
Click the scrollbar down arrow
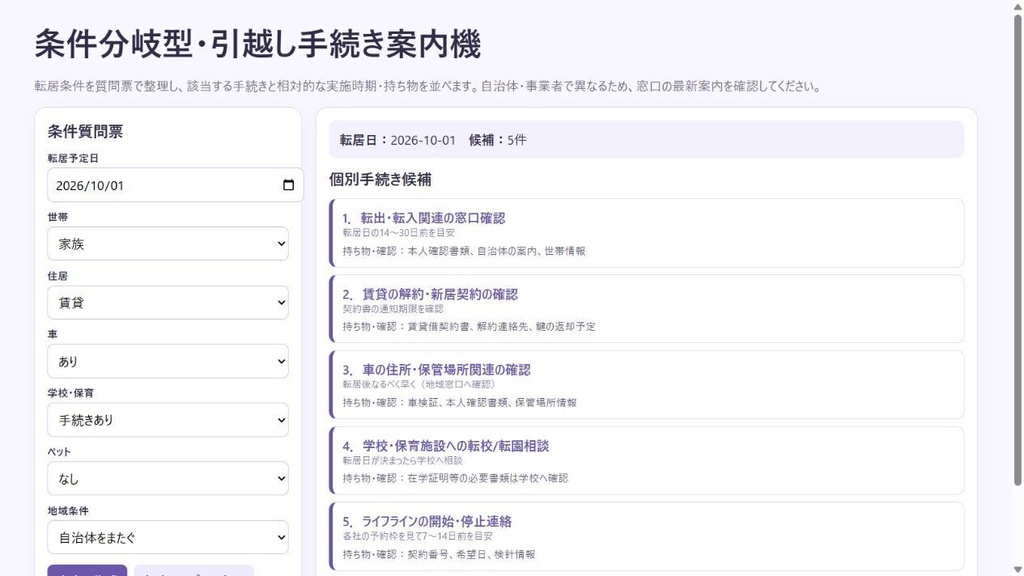click(x=1017, y=570)
